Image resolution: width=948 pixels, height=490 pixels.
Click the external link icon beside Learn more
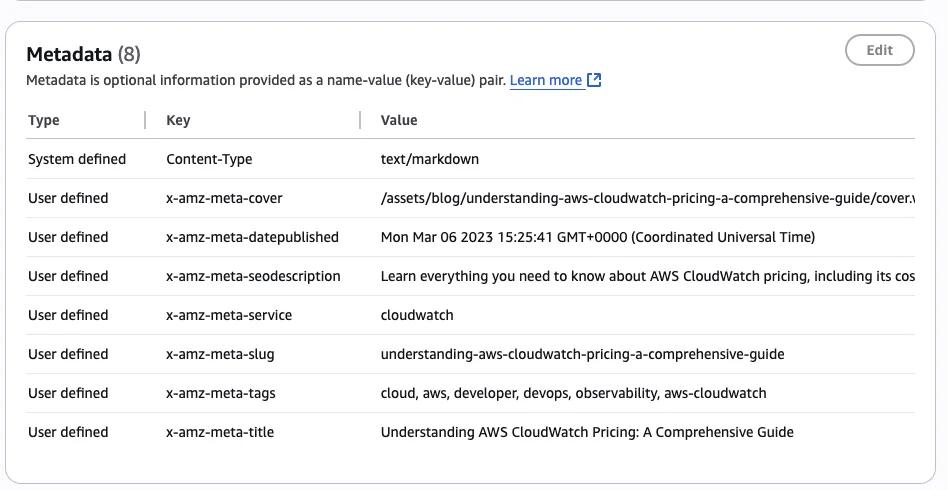pyautogui.click(x=594, y=80)
